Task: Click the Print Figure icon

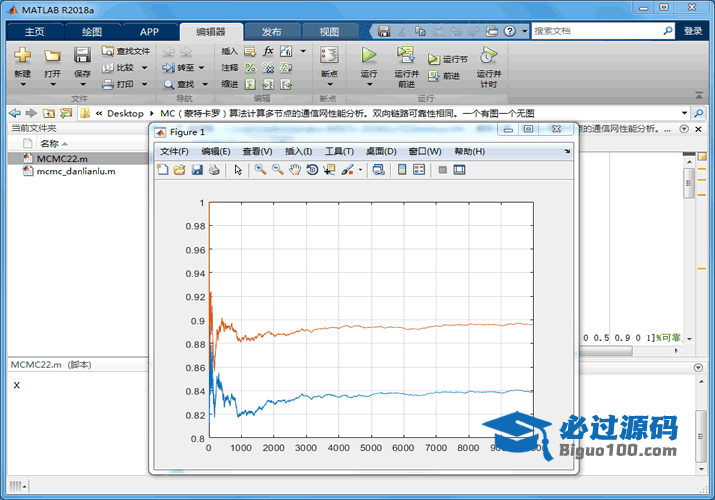Action: [214, 170]
